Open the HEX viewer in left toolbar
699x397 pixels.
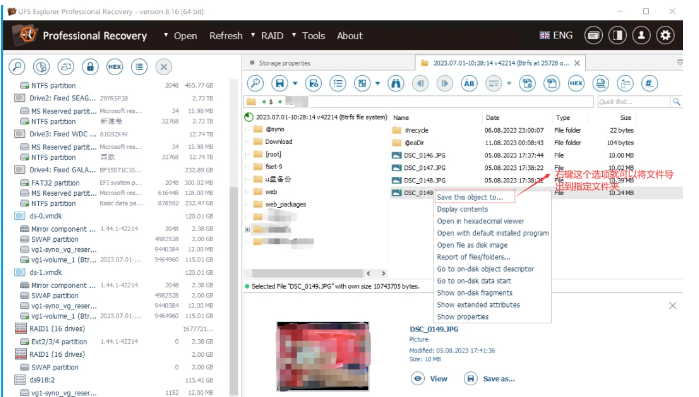pos(115,67)
